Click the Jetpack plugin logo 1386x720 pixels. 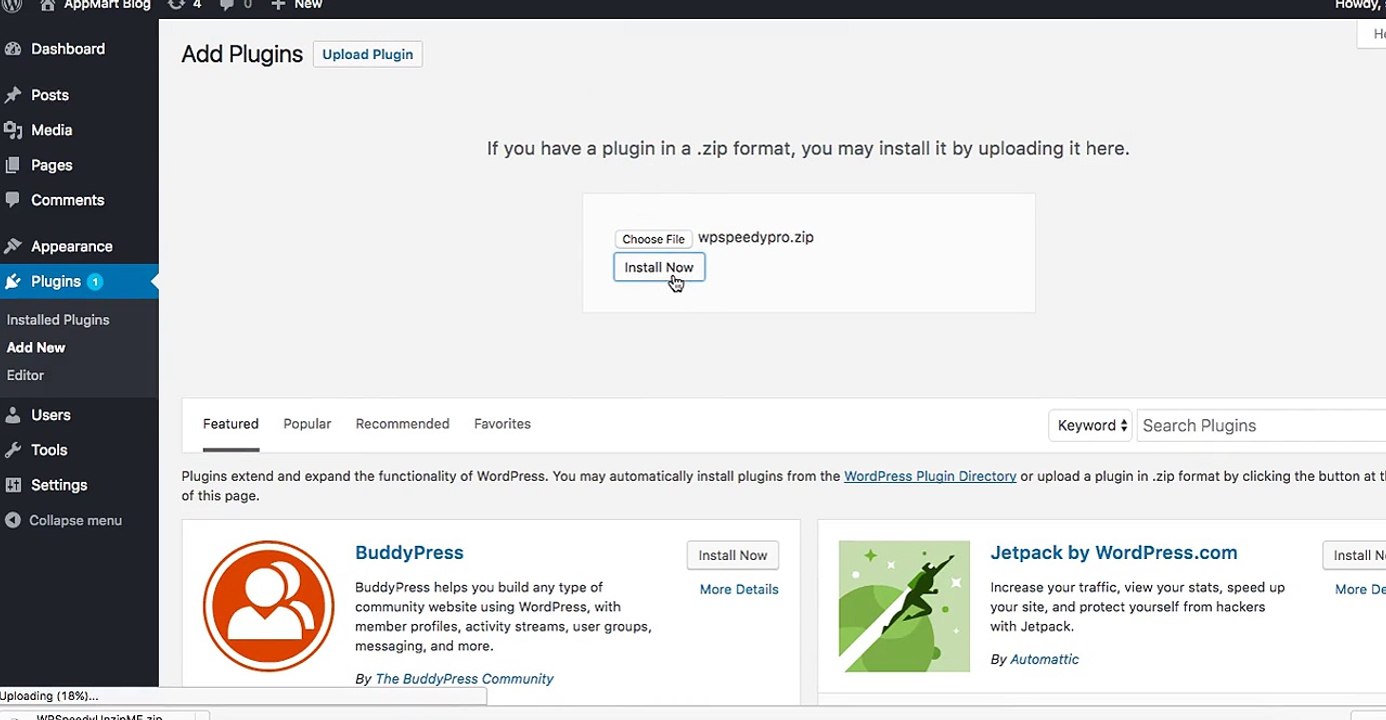click(x=904, y=606)
